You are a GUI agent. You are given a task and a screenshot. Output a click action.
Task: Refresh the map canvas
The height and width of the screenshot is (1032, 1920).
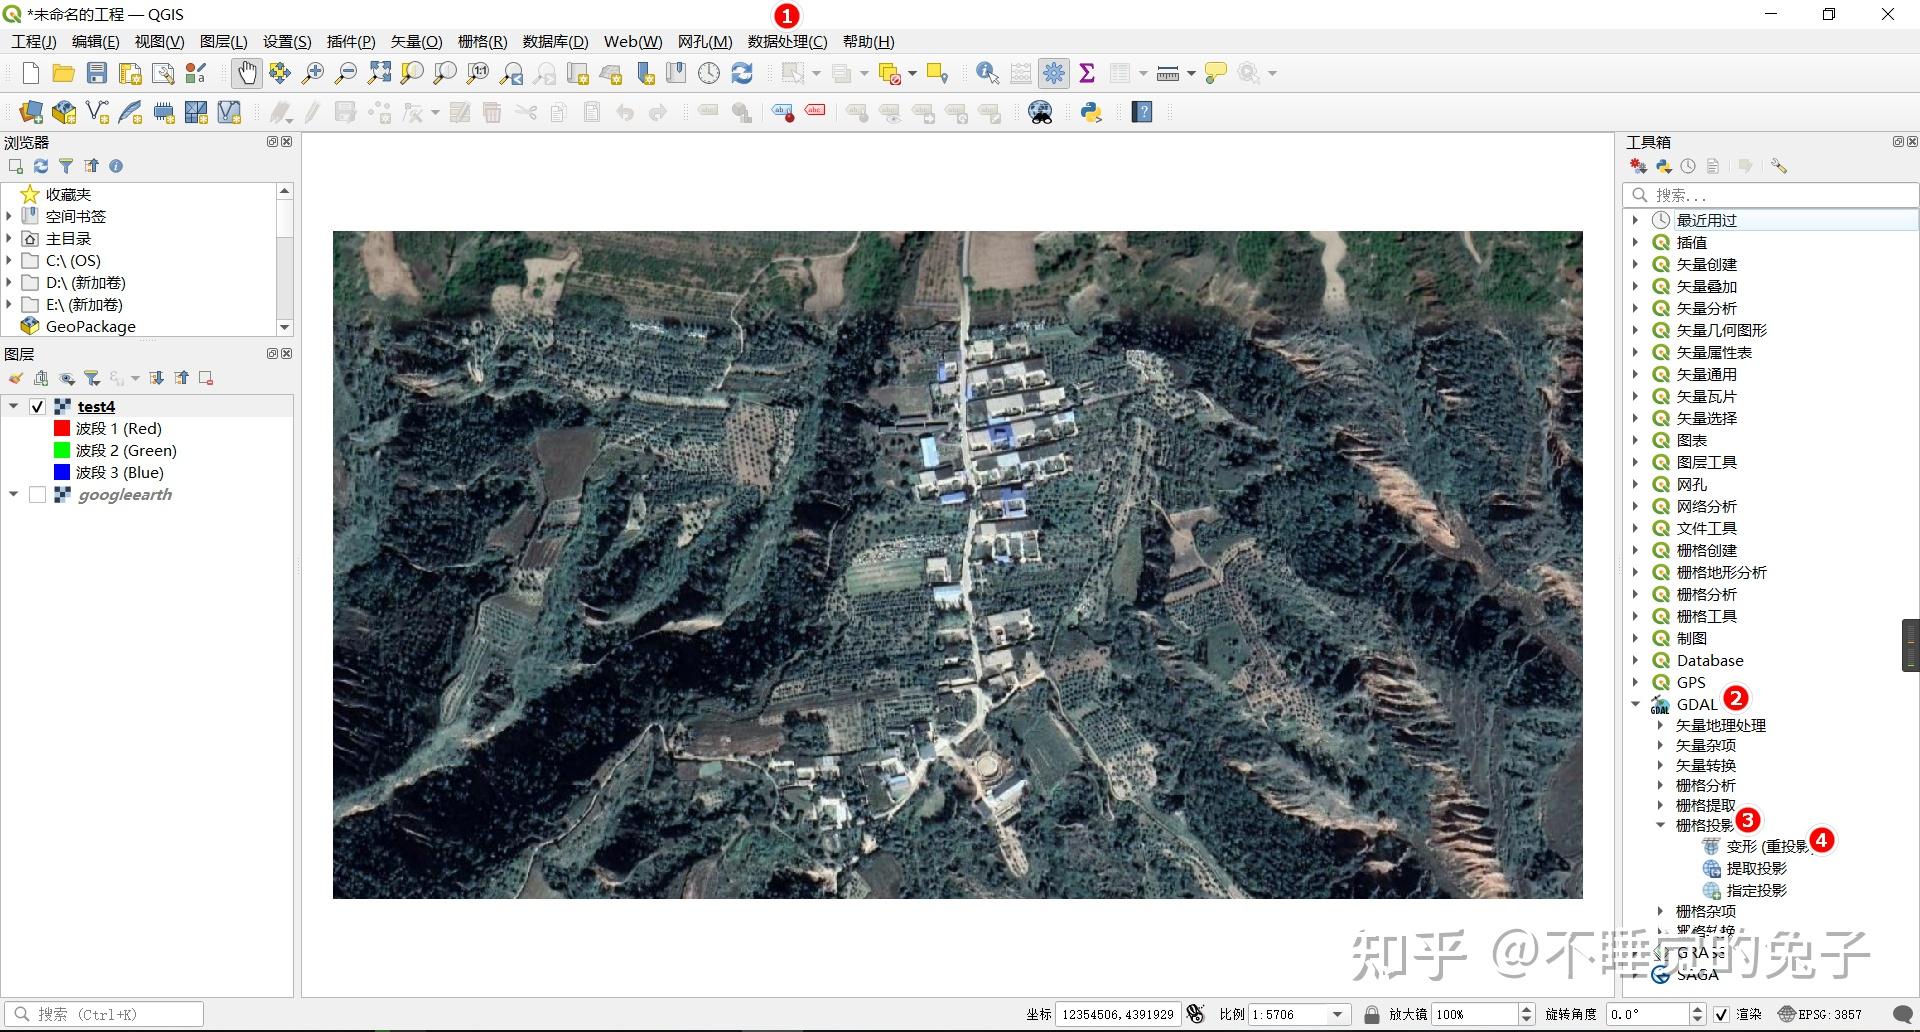(740, 73)
